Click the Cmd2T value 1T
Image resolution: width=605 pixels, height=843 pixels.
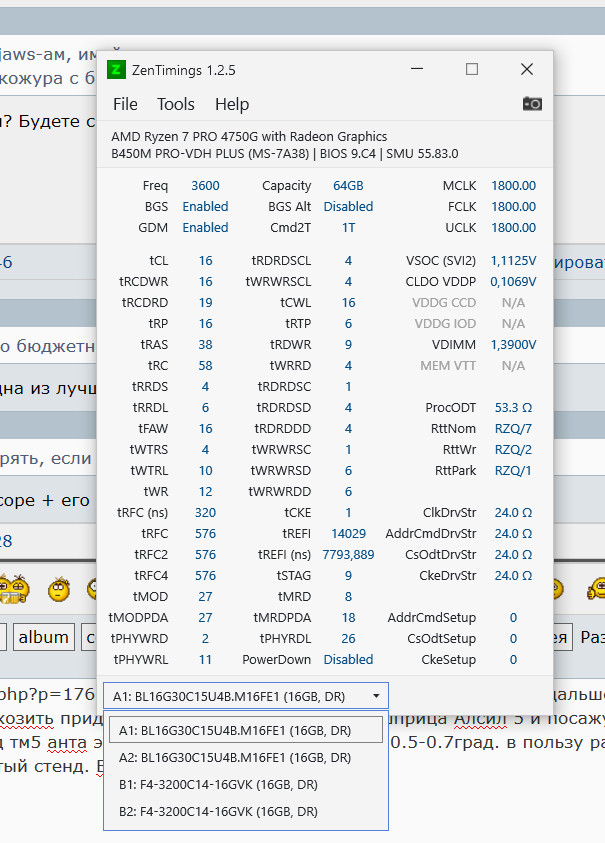[348, 227]
